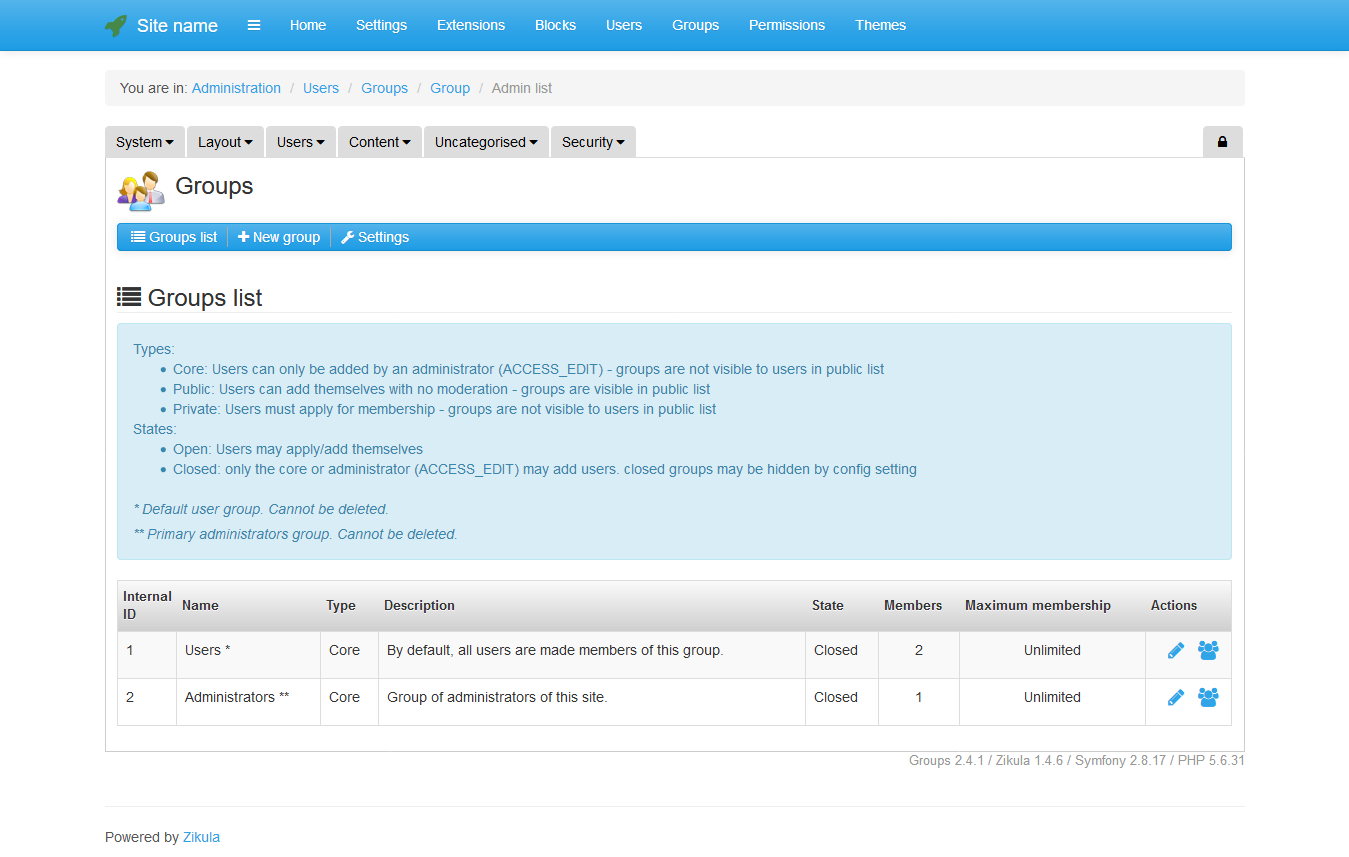1349x857 pixels.
Task: Go to Permissions in top navbar
Action: [x=787, y=25]
